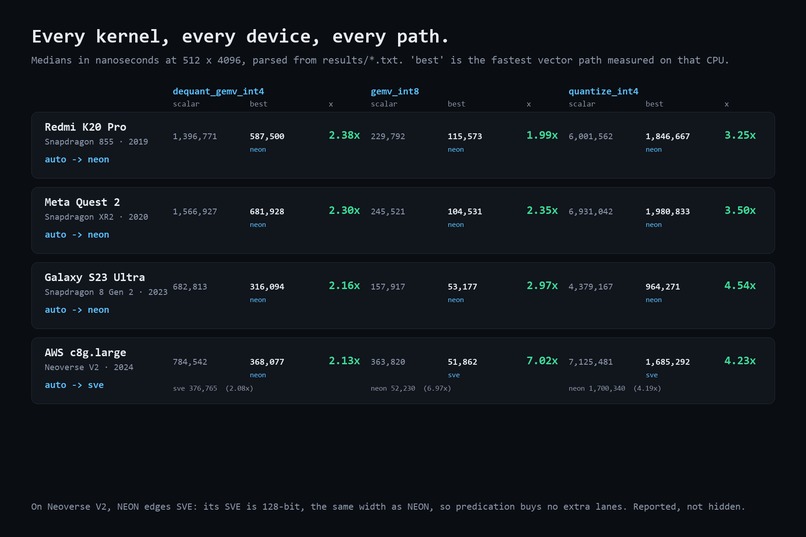The width and height of the screenshot is (806, 537).
Task: Click 'auto -> sve' under AWS c8g.large
Action: [x=74, y=384]
